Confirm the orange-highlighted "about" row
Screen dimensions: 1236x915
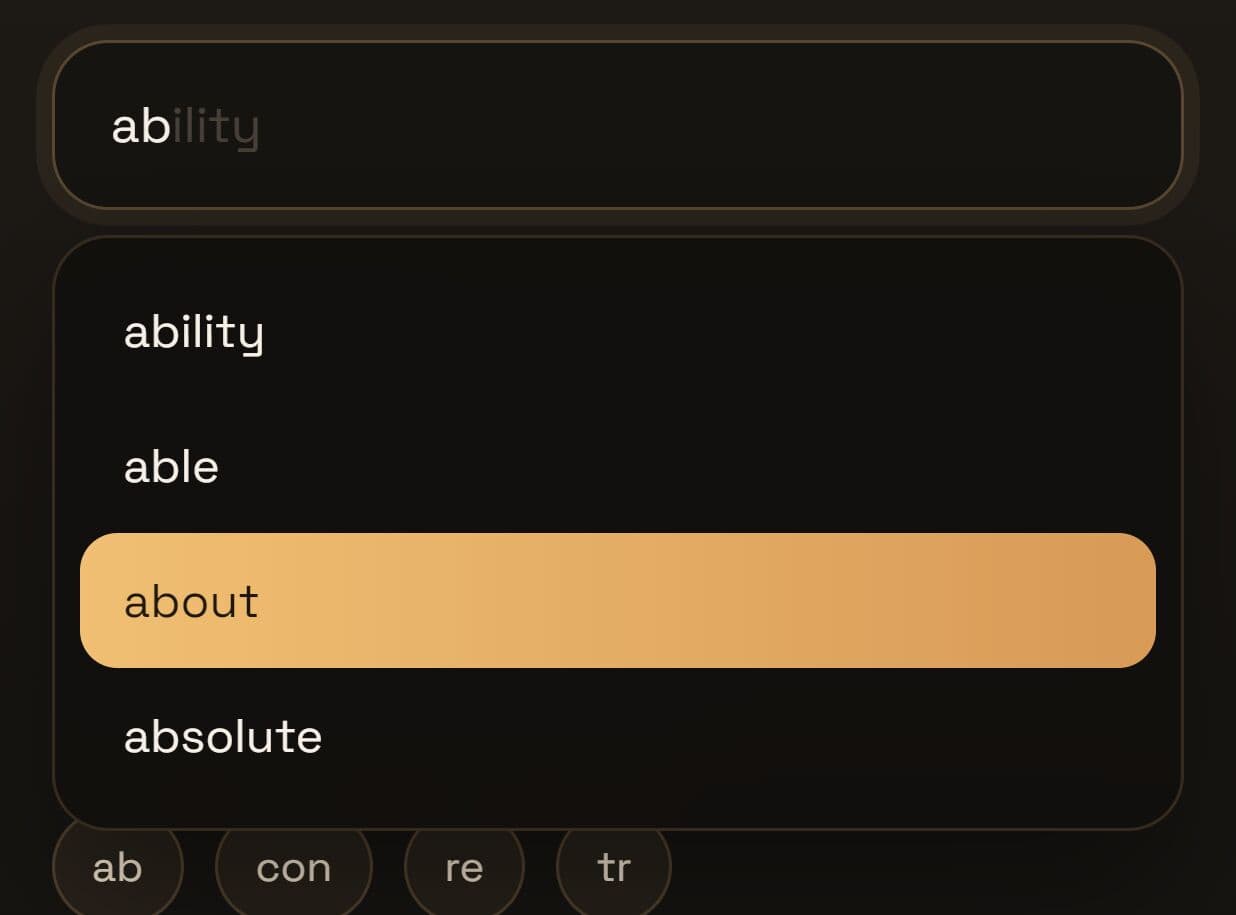click(617, 601)
